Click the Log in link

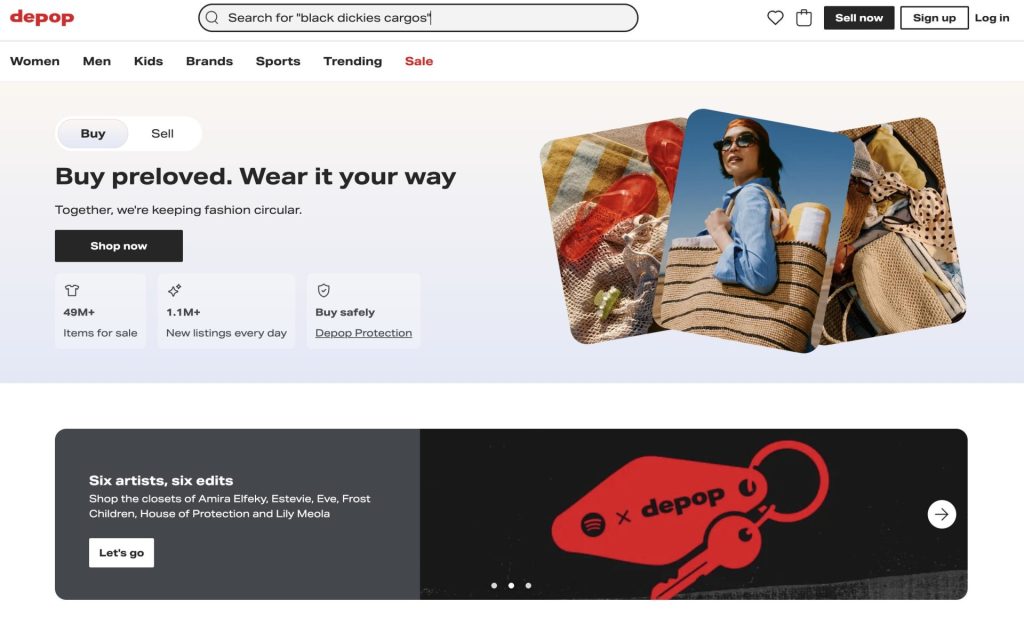[991, 18]
